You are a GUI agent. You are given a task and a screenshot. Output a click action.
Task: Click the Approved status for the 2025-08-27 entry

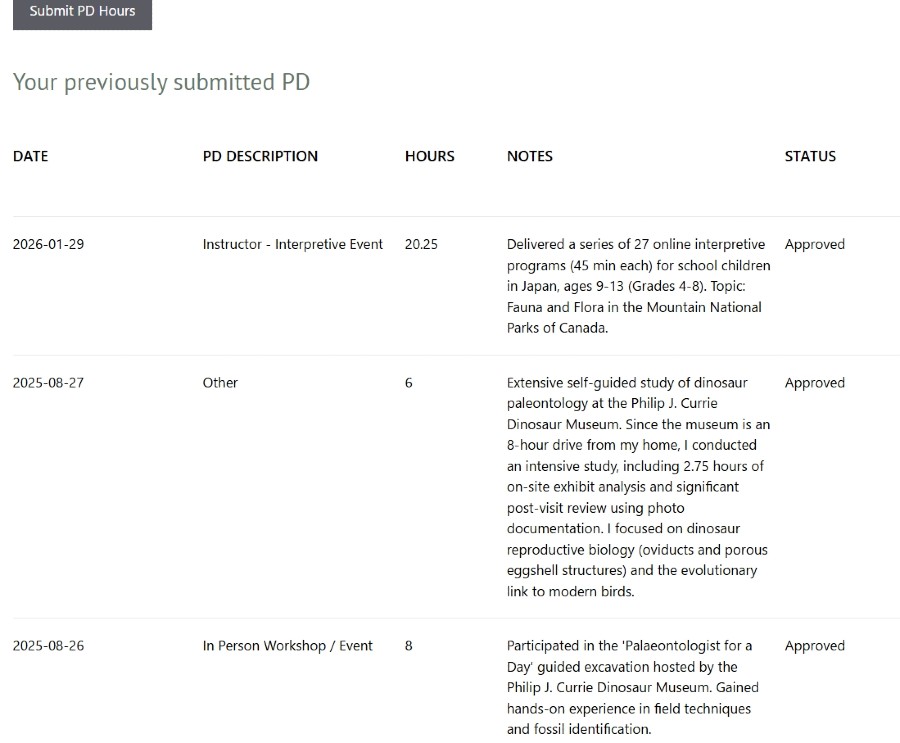click(814, 383)
